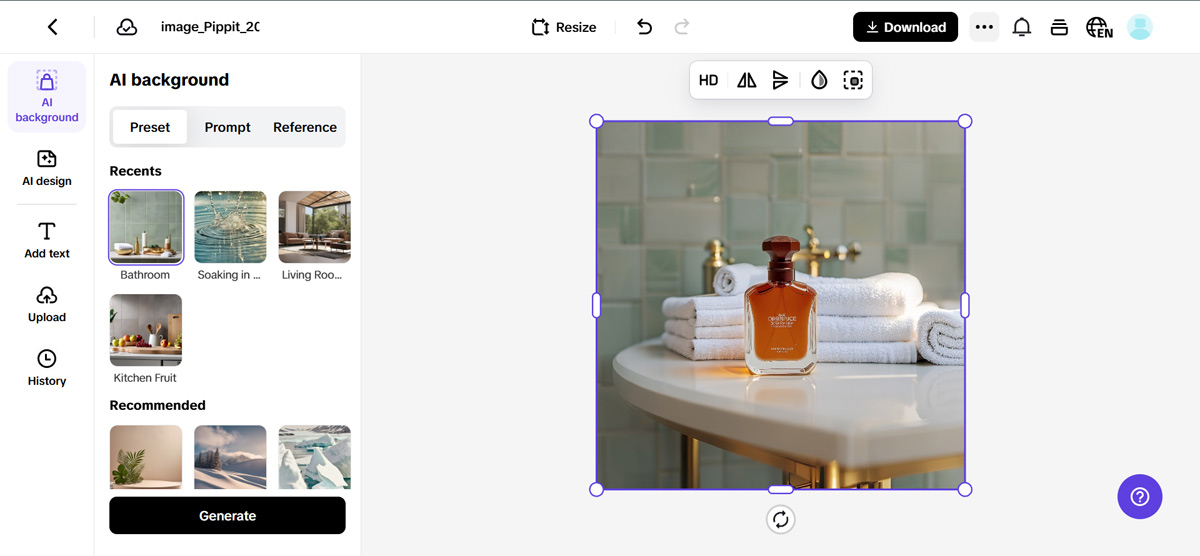
Task: Select the Add text tool
Action: 47,240
